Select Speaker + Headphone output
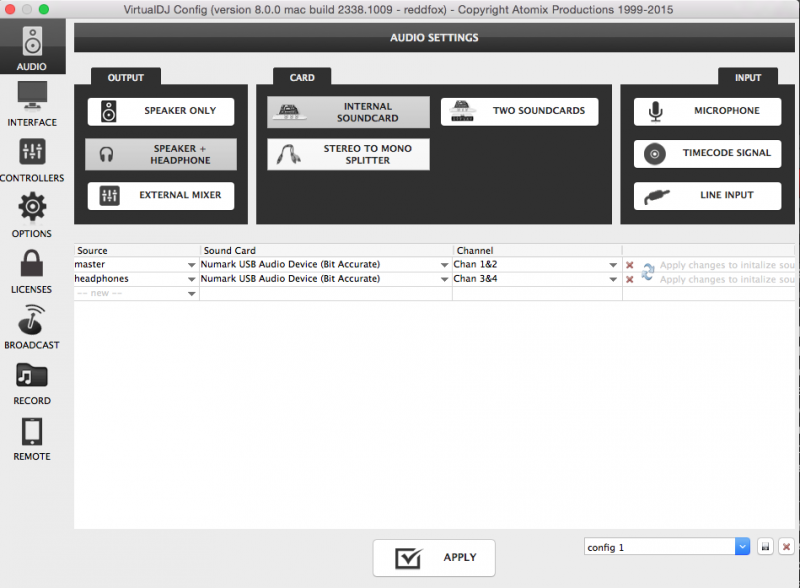 click(x=161, y=154)
